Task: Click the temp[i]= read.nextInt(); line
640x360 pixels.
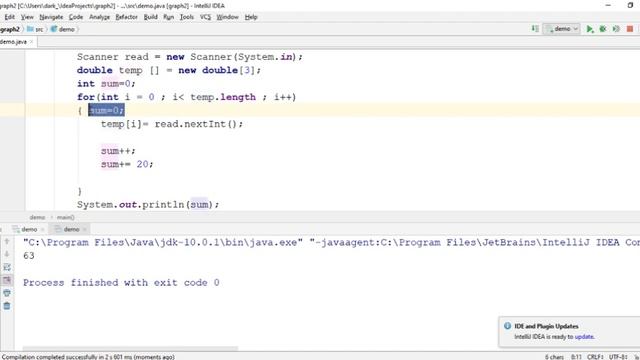Action: pyautogui.click(x=172, y=124)
